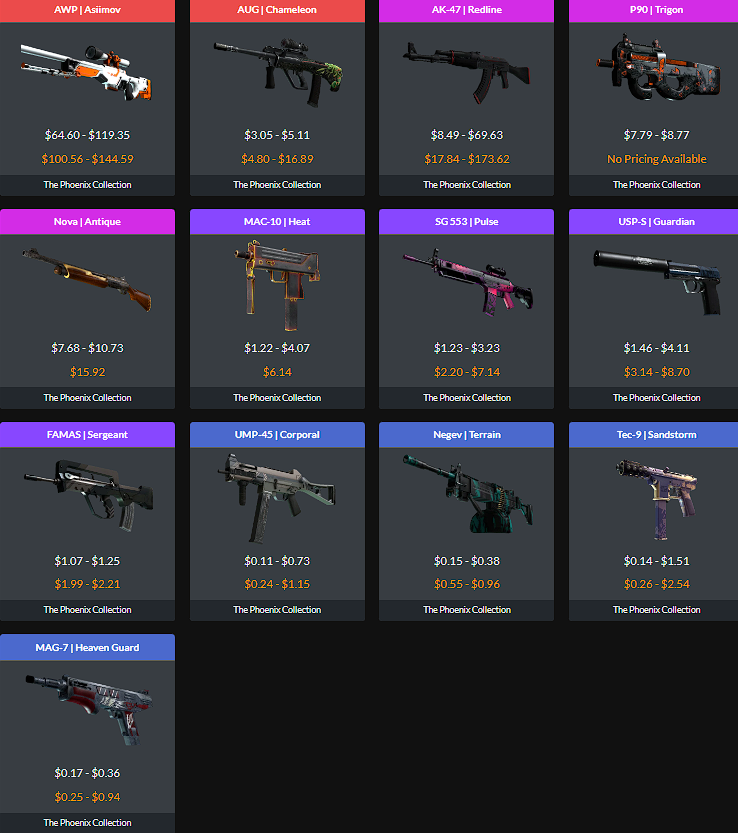Click the $8.49 - $69.63 Redline price
Screen dimensions: 738x833
[466, 135]
